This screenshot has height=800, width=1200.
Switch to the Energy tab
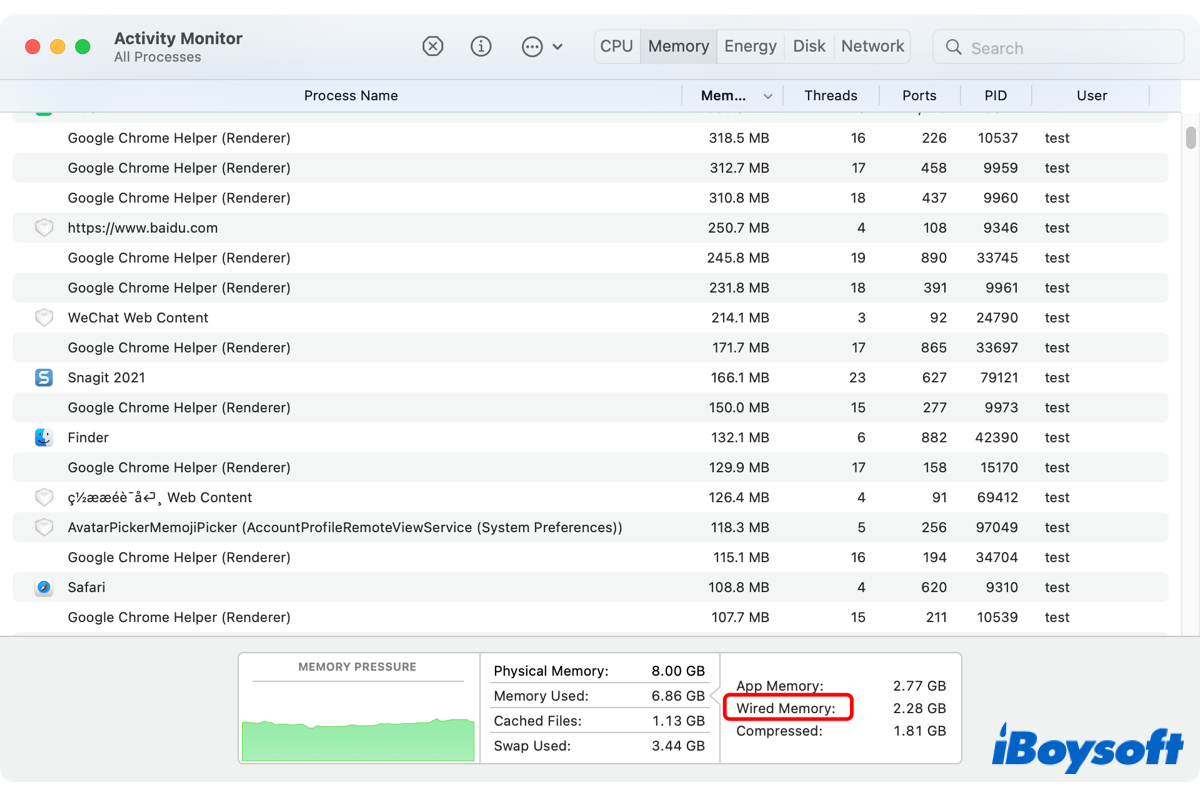coord(750,46)
